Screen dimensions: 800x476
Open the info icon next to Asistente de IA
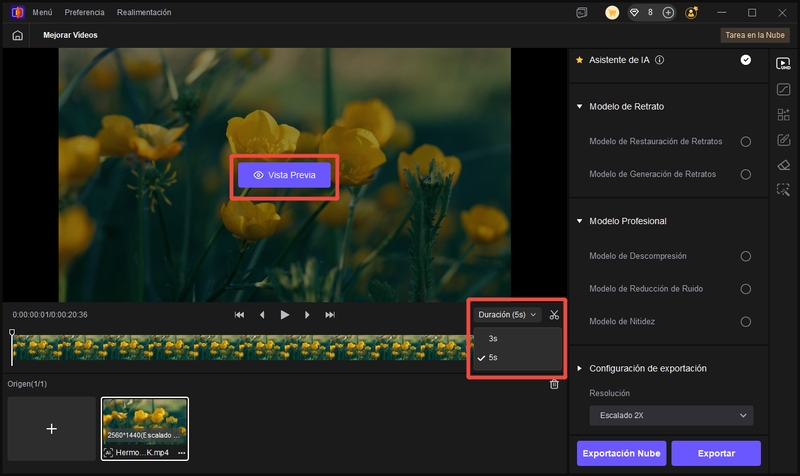[659, 60]
